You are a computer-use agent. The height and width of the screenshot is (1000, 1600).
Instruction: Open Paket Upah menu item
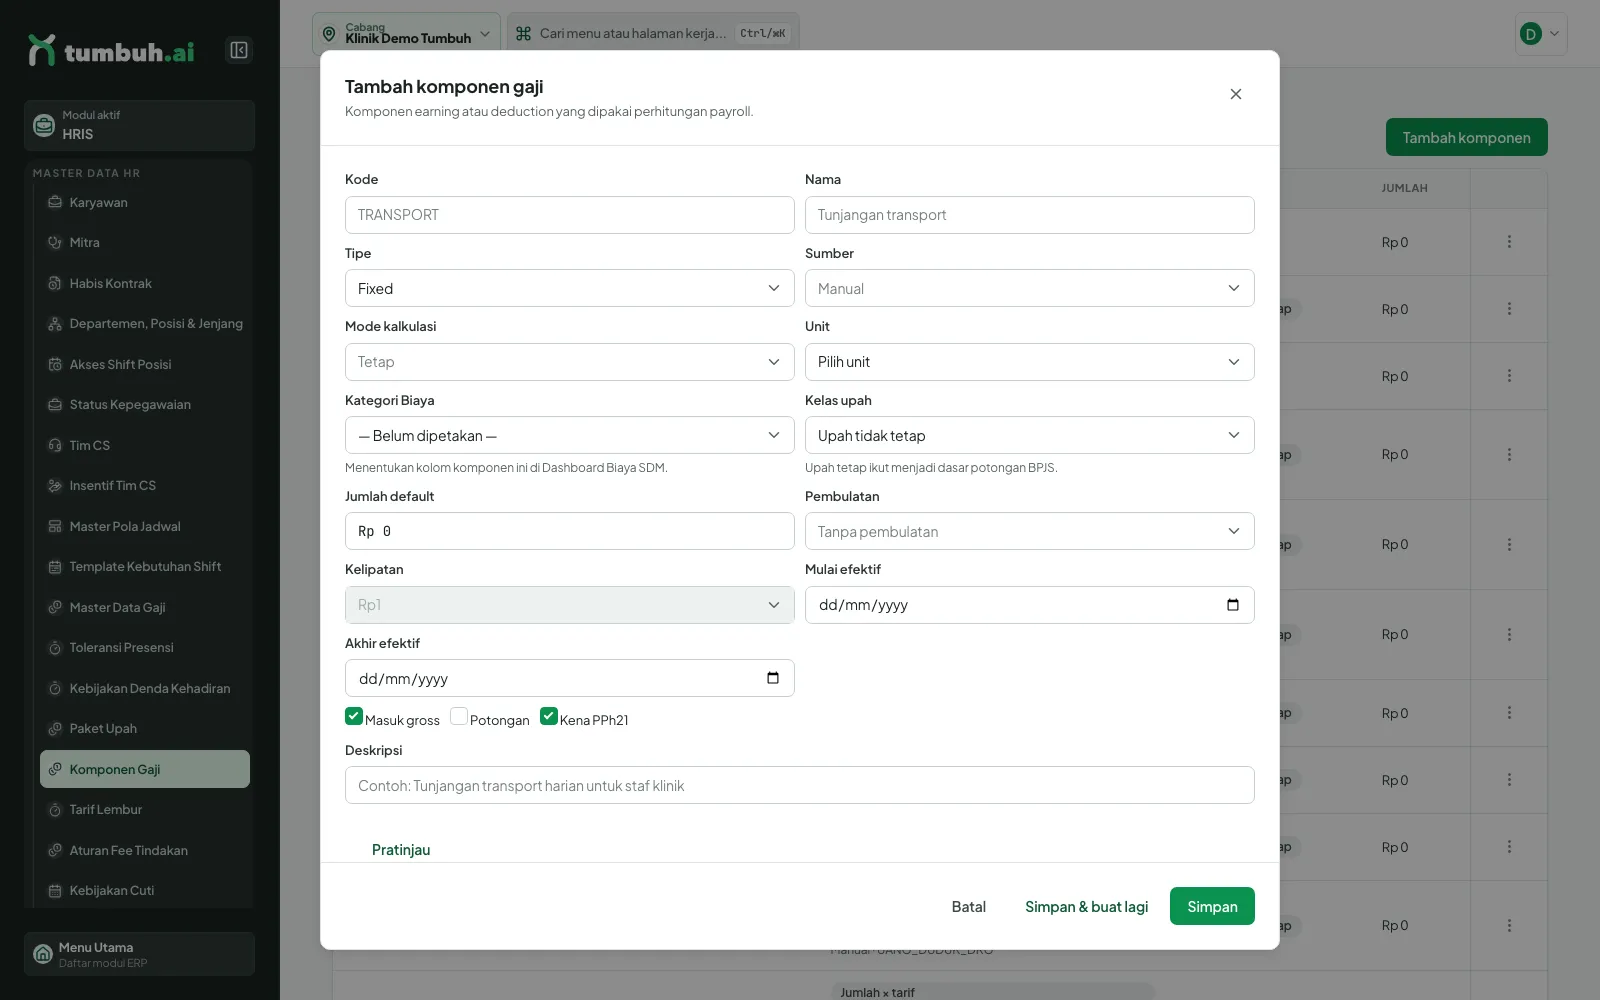pos(145,728)
